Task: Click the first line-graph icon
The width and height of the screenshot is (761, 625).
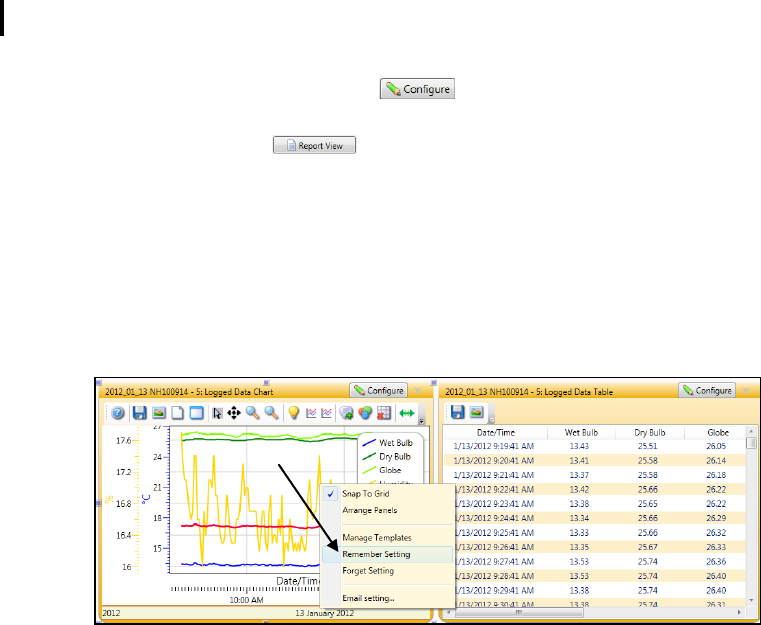Action: coord(311,413)
